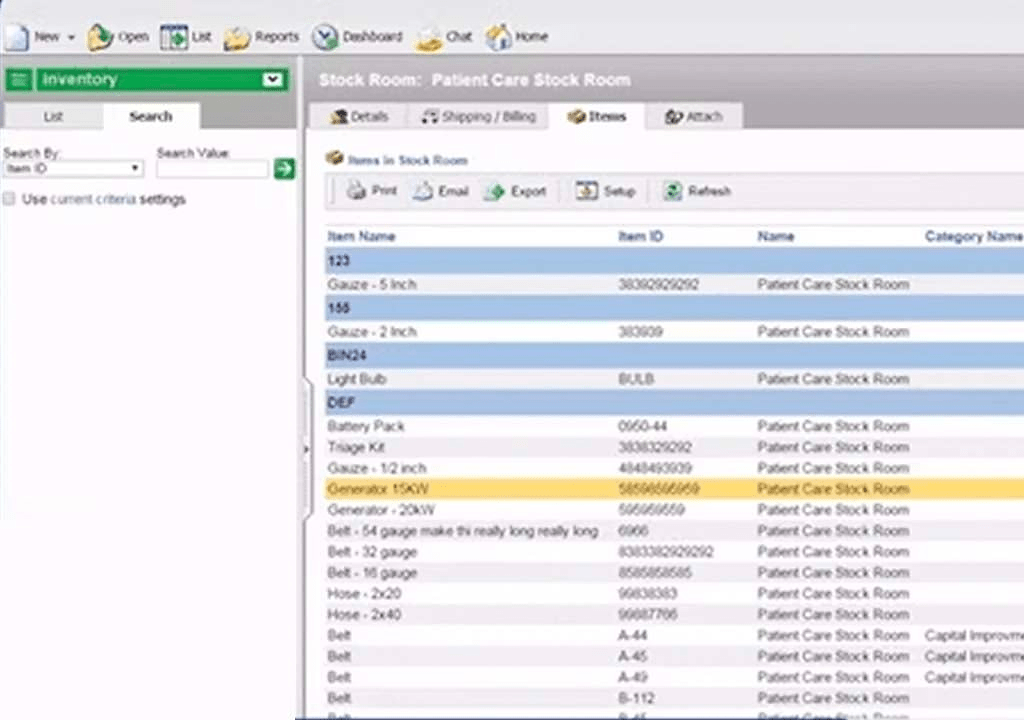
Task: Click the Print icon above the items list
Action: tap(370, 191)
